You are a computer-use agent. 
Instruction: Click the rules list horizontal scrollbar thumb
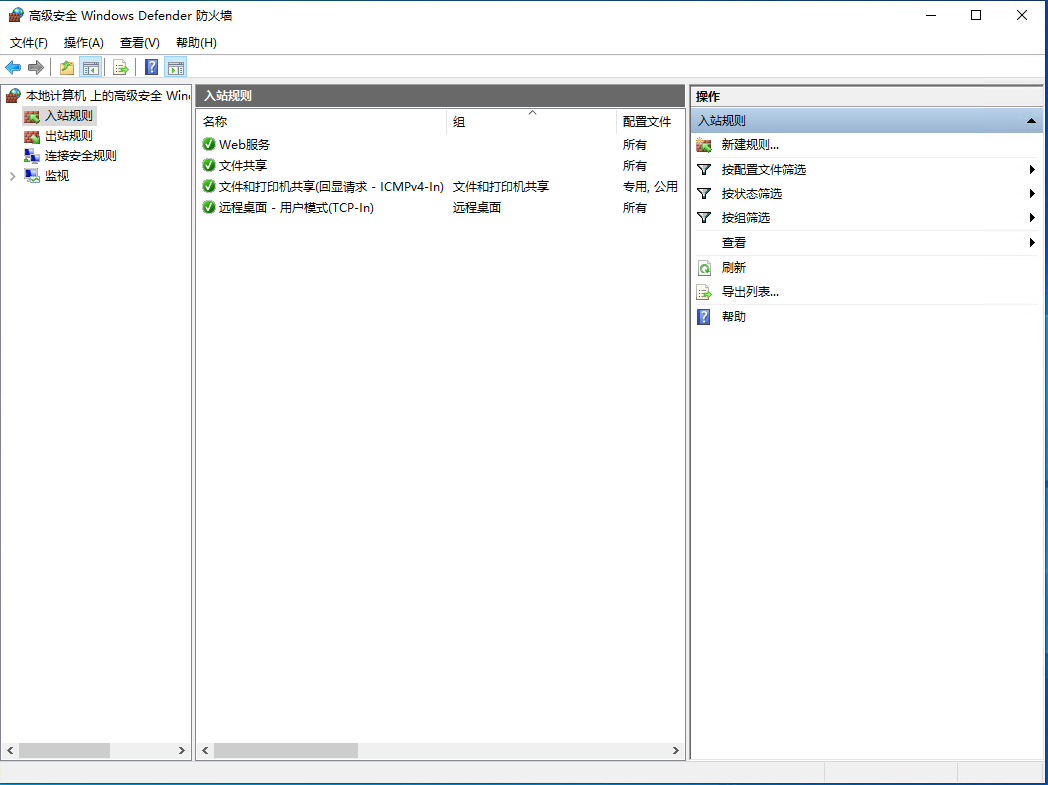pos(285,750)
